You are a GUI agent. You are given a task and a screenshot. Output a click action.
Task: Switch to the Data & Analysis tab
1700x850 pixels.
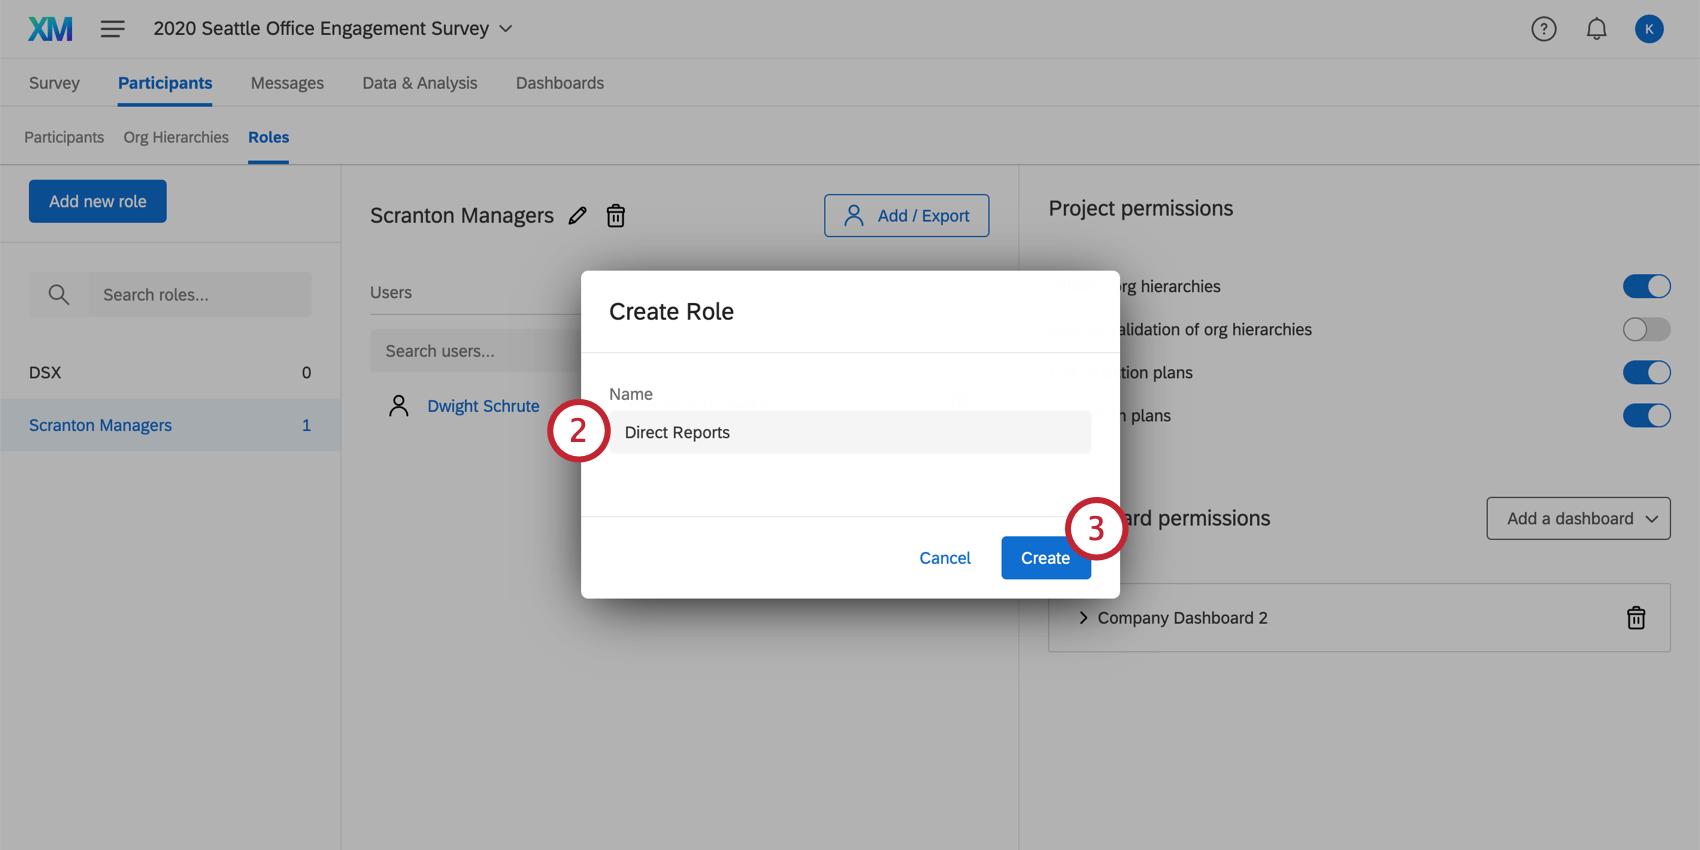420,83
